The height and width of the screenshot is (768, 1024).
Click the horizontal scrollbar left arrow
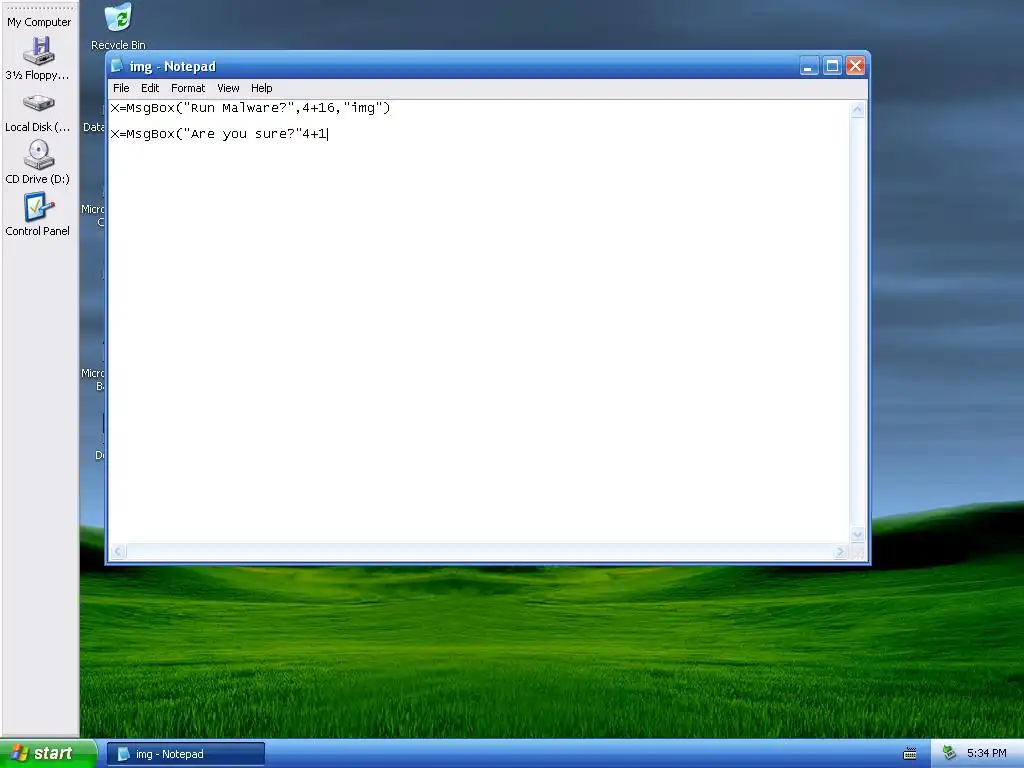pyautogui.click(x=118, y=552)
